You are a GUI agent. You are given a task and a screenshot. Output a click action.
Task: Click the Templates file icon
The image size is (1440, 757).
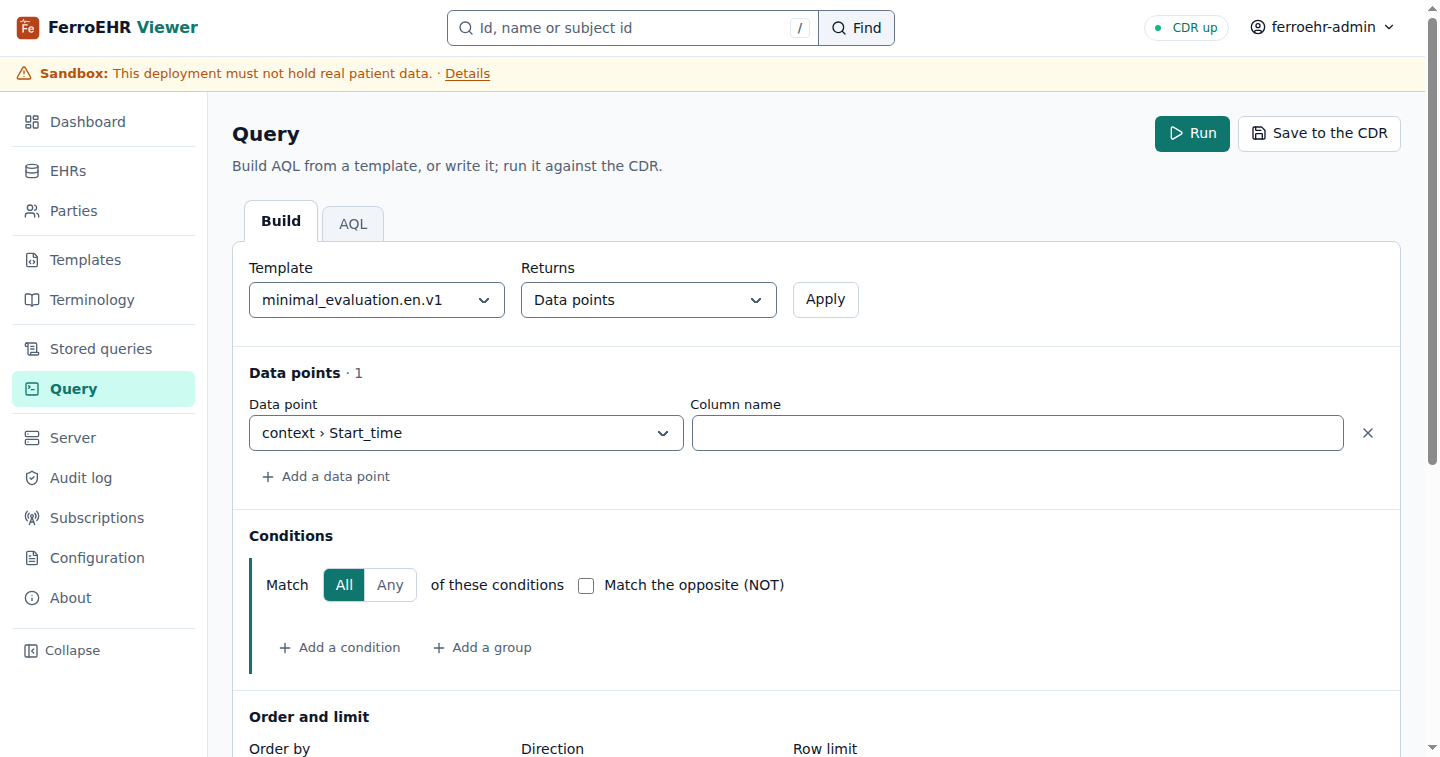[32, 260]
